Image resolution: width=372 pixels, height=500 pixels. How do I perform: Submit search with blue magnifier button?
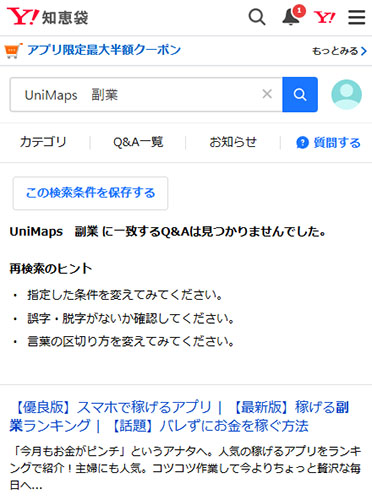point(300,95)
